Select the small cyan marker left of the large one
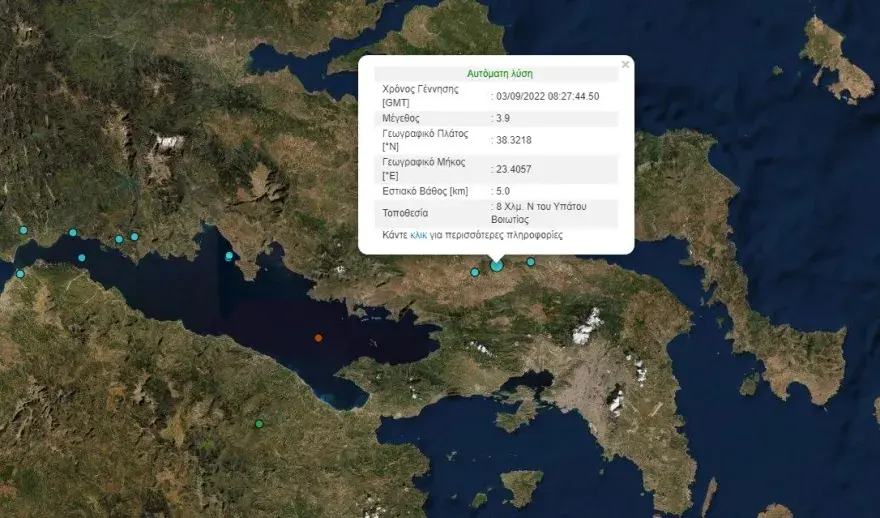Image resolution: width=880 pixels, height=518 pixels. 475,272
